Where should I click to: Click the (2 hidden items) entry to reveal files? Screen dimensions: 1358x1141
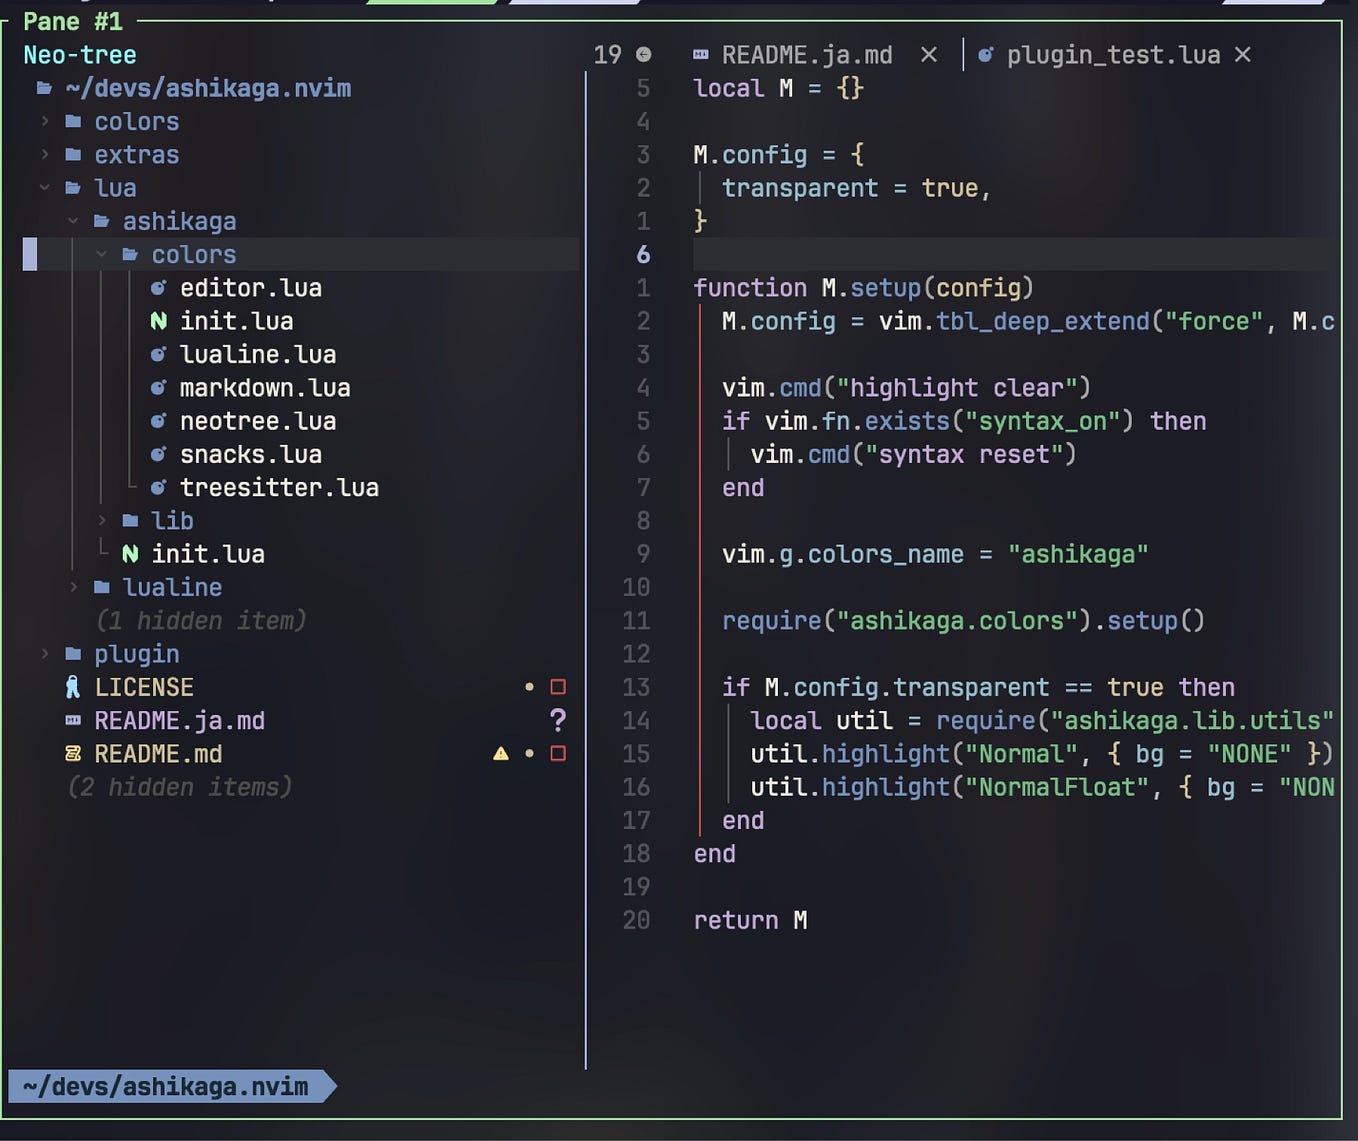(x=180, y=787)
